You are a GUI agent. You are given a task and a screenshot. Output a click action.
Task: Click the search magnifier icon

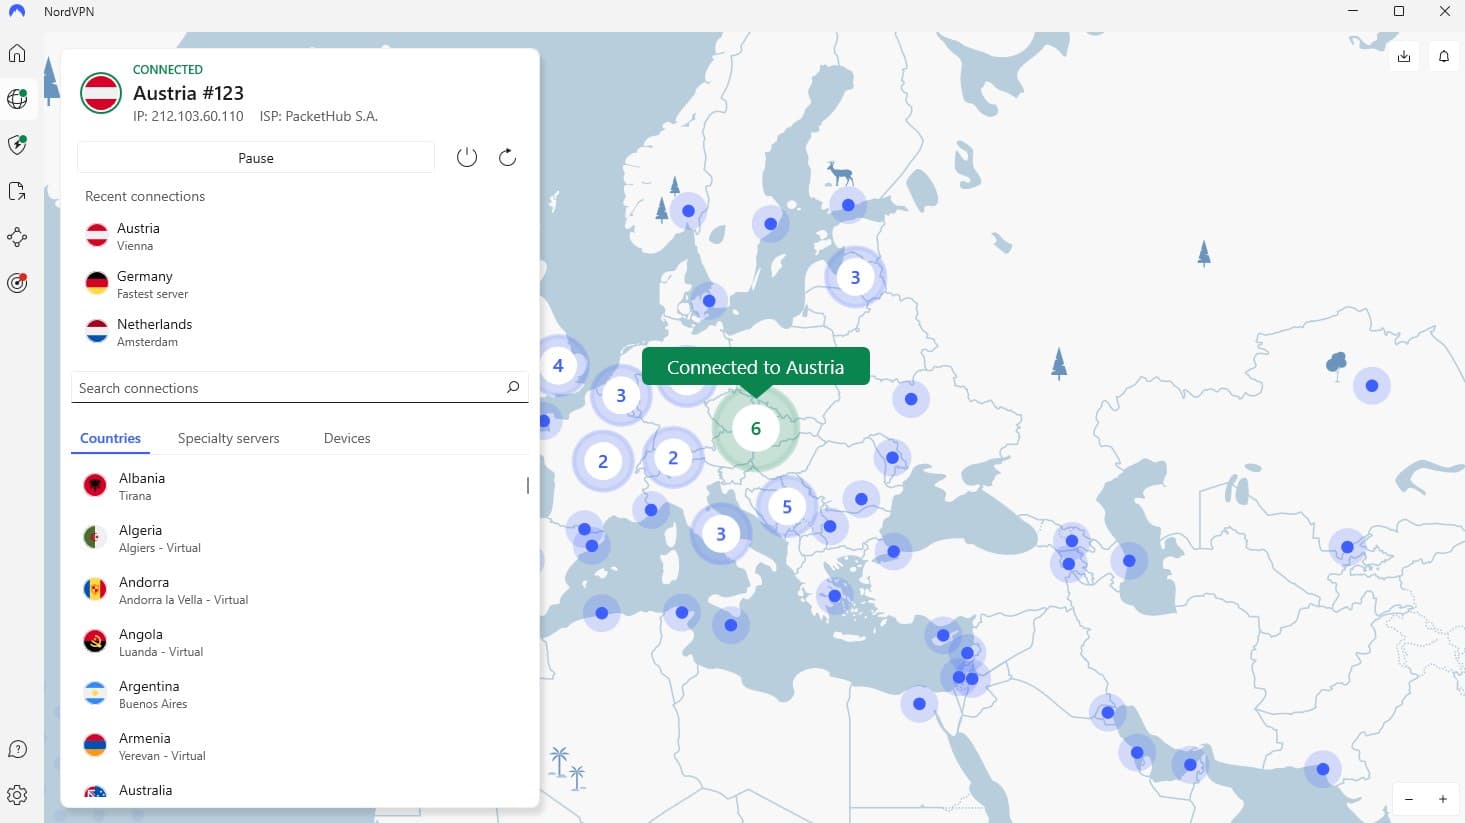513,387
